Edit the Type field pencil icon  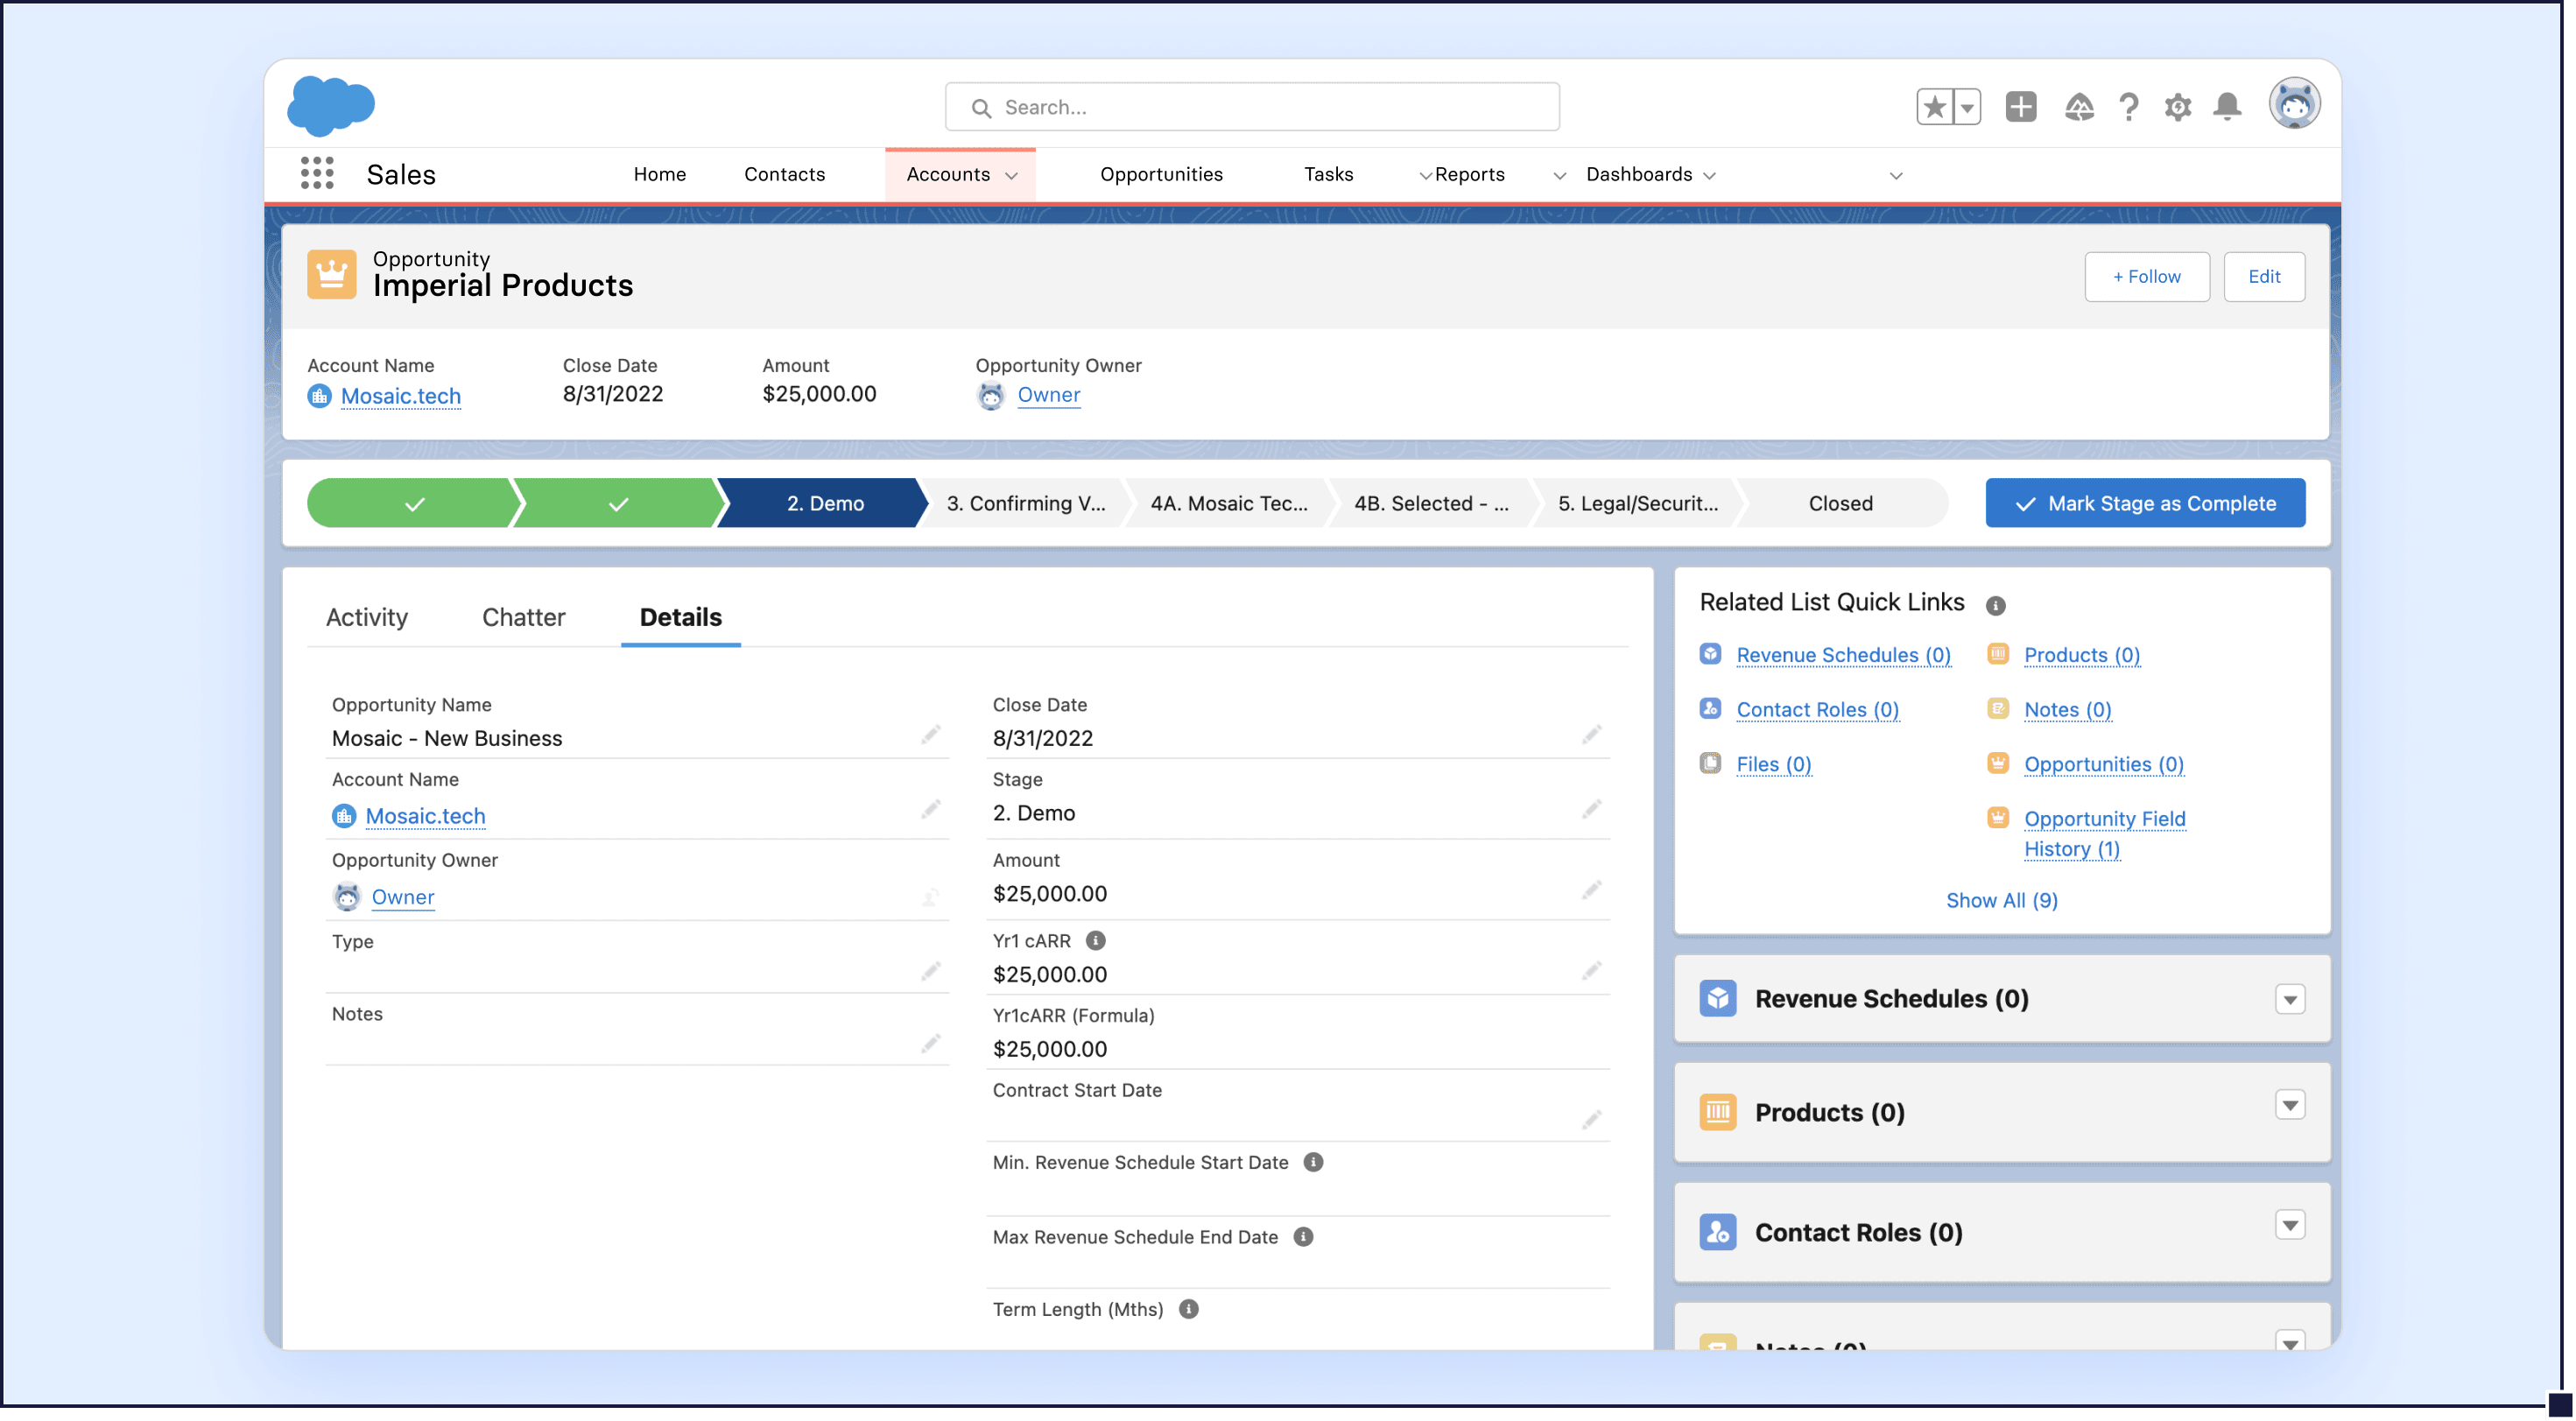click(930, 972)
